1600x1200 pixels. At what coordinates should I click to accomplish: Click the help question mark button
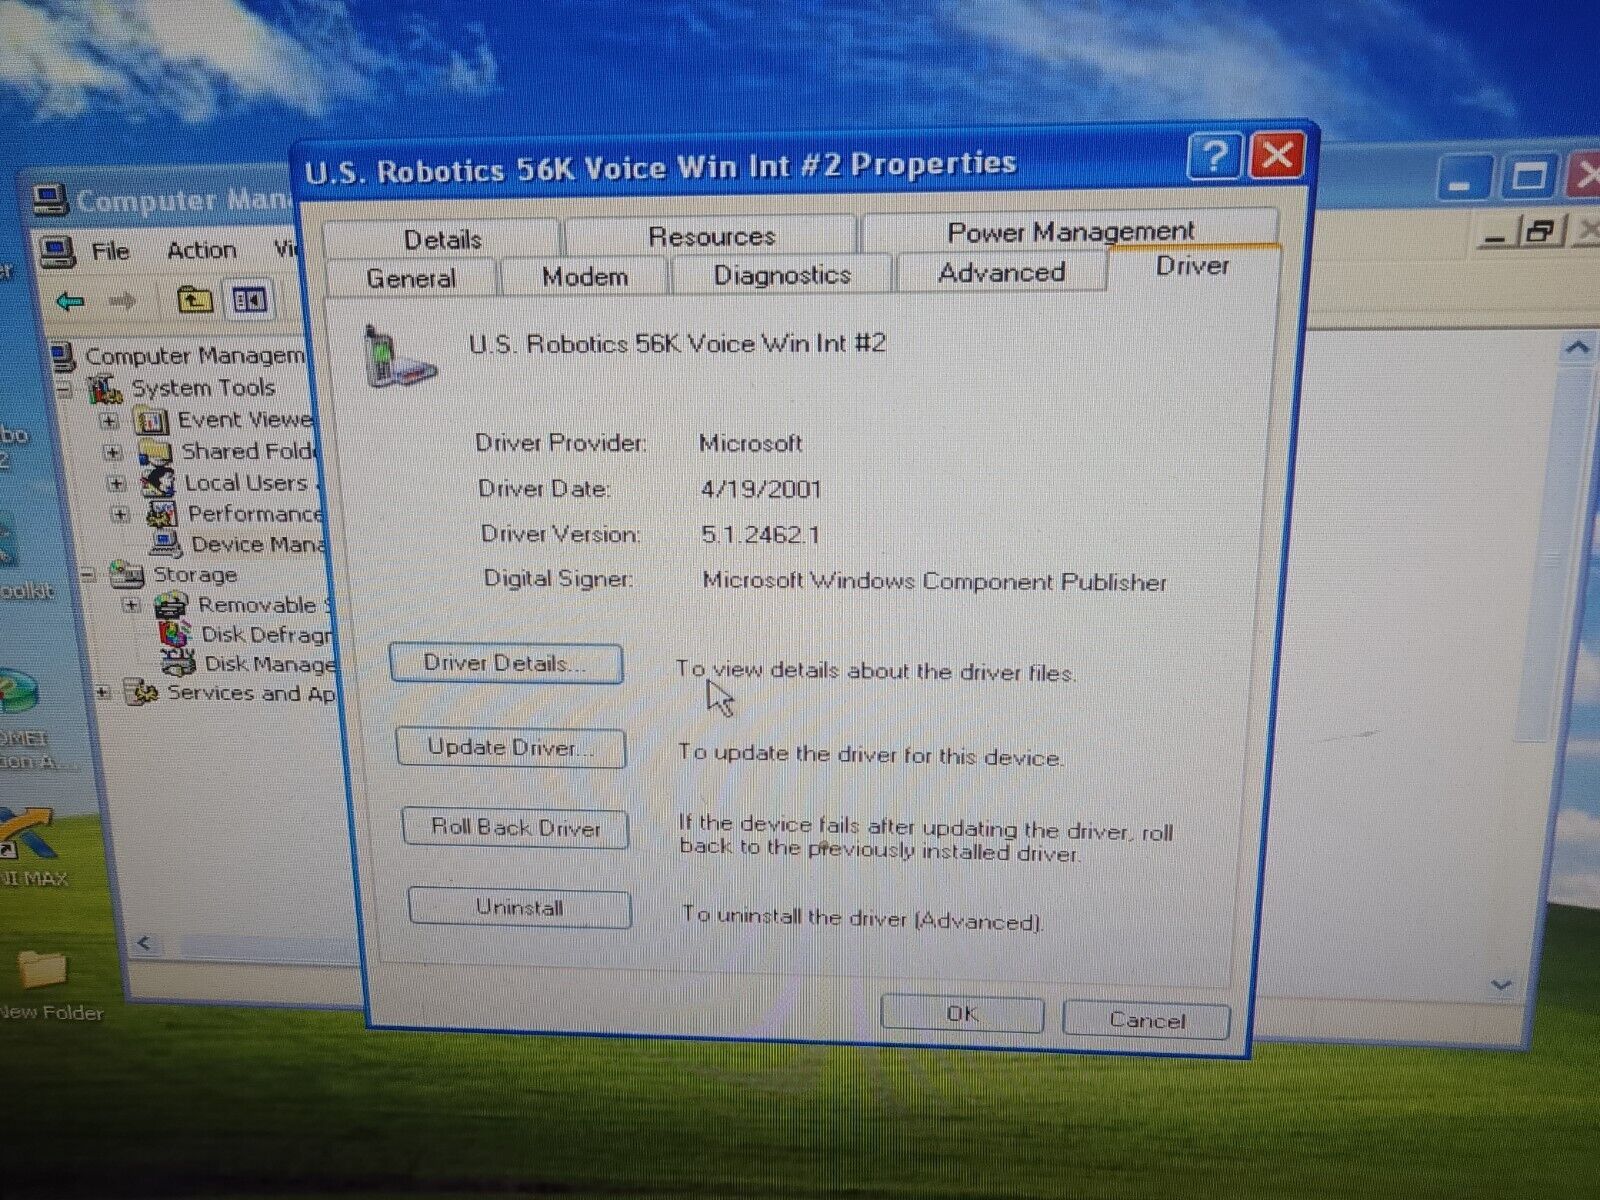point(1215,157)
